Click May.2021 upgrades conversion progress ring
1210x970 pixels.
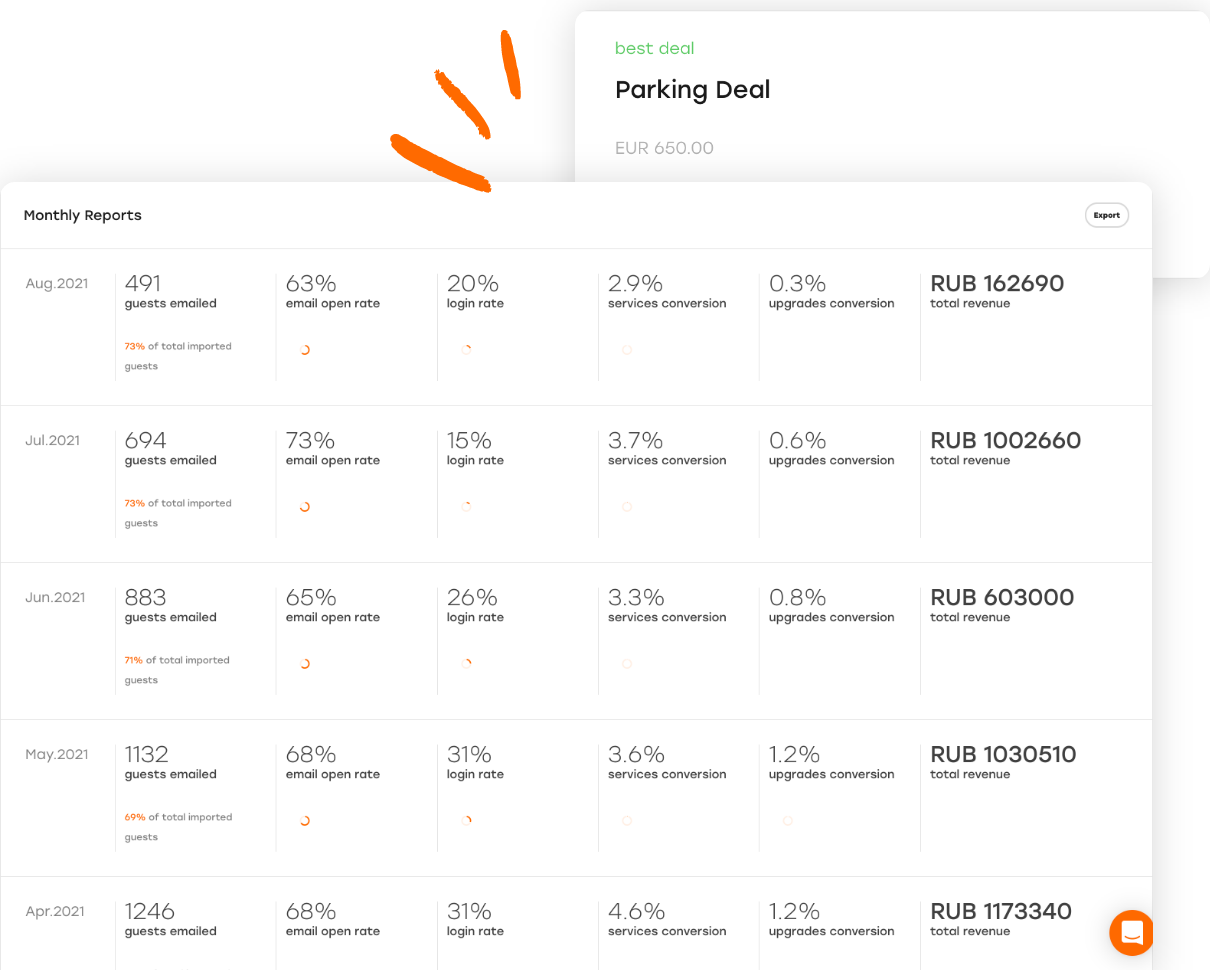[x=788, y=821]
